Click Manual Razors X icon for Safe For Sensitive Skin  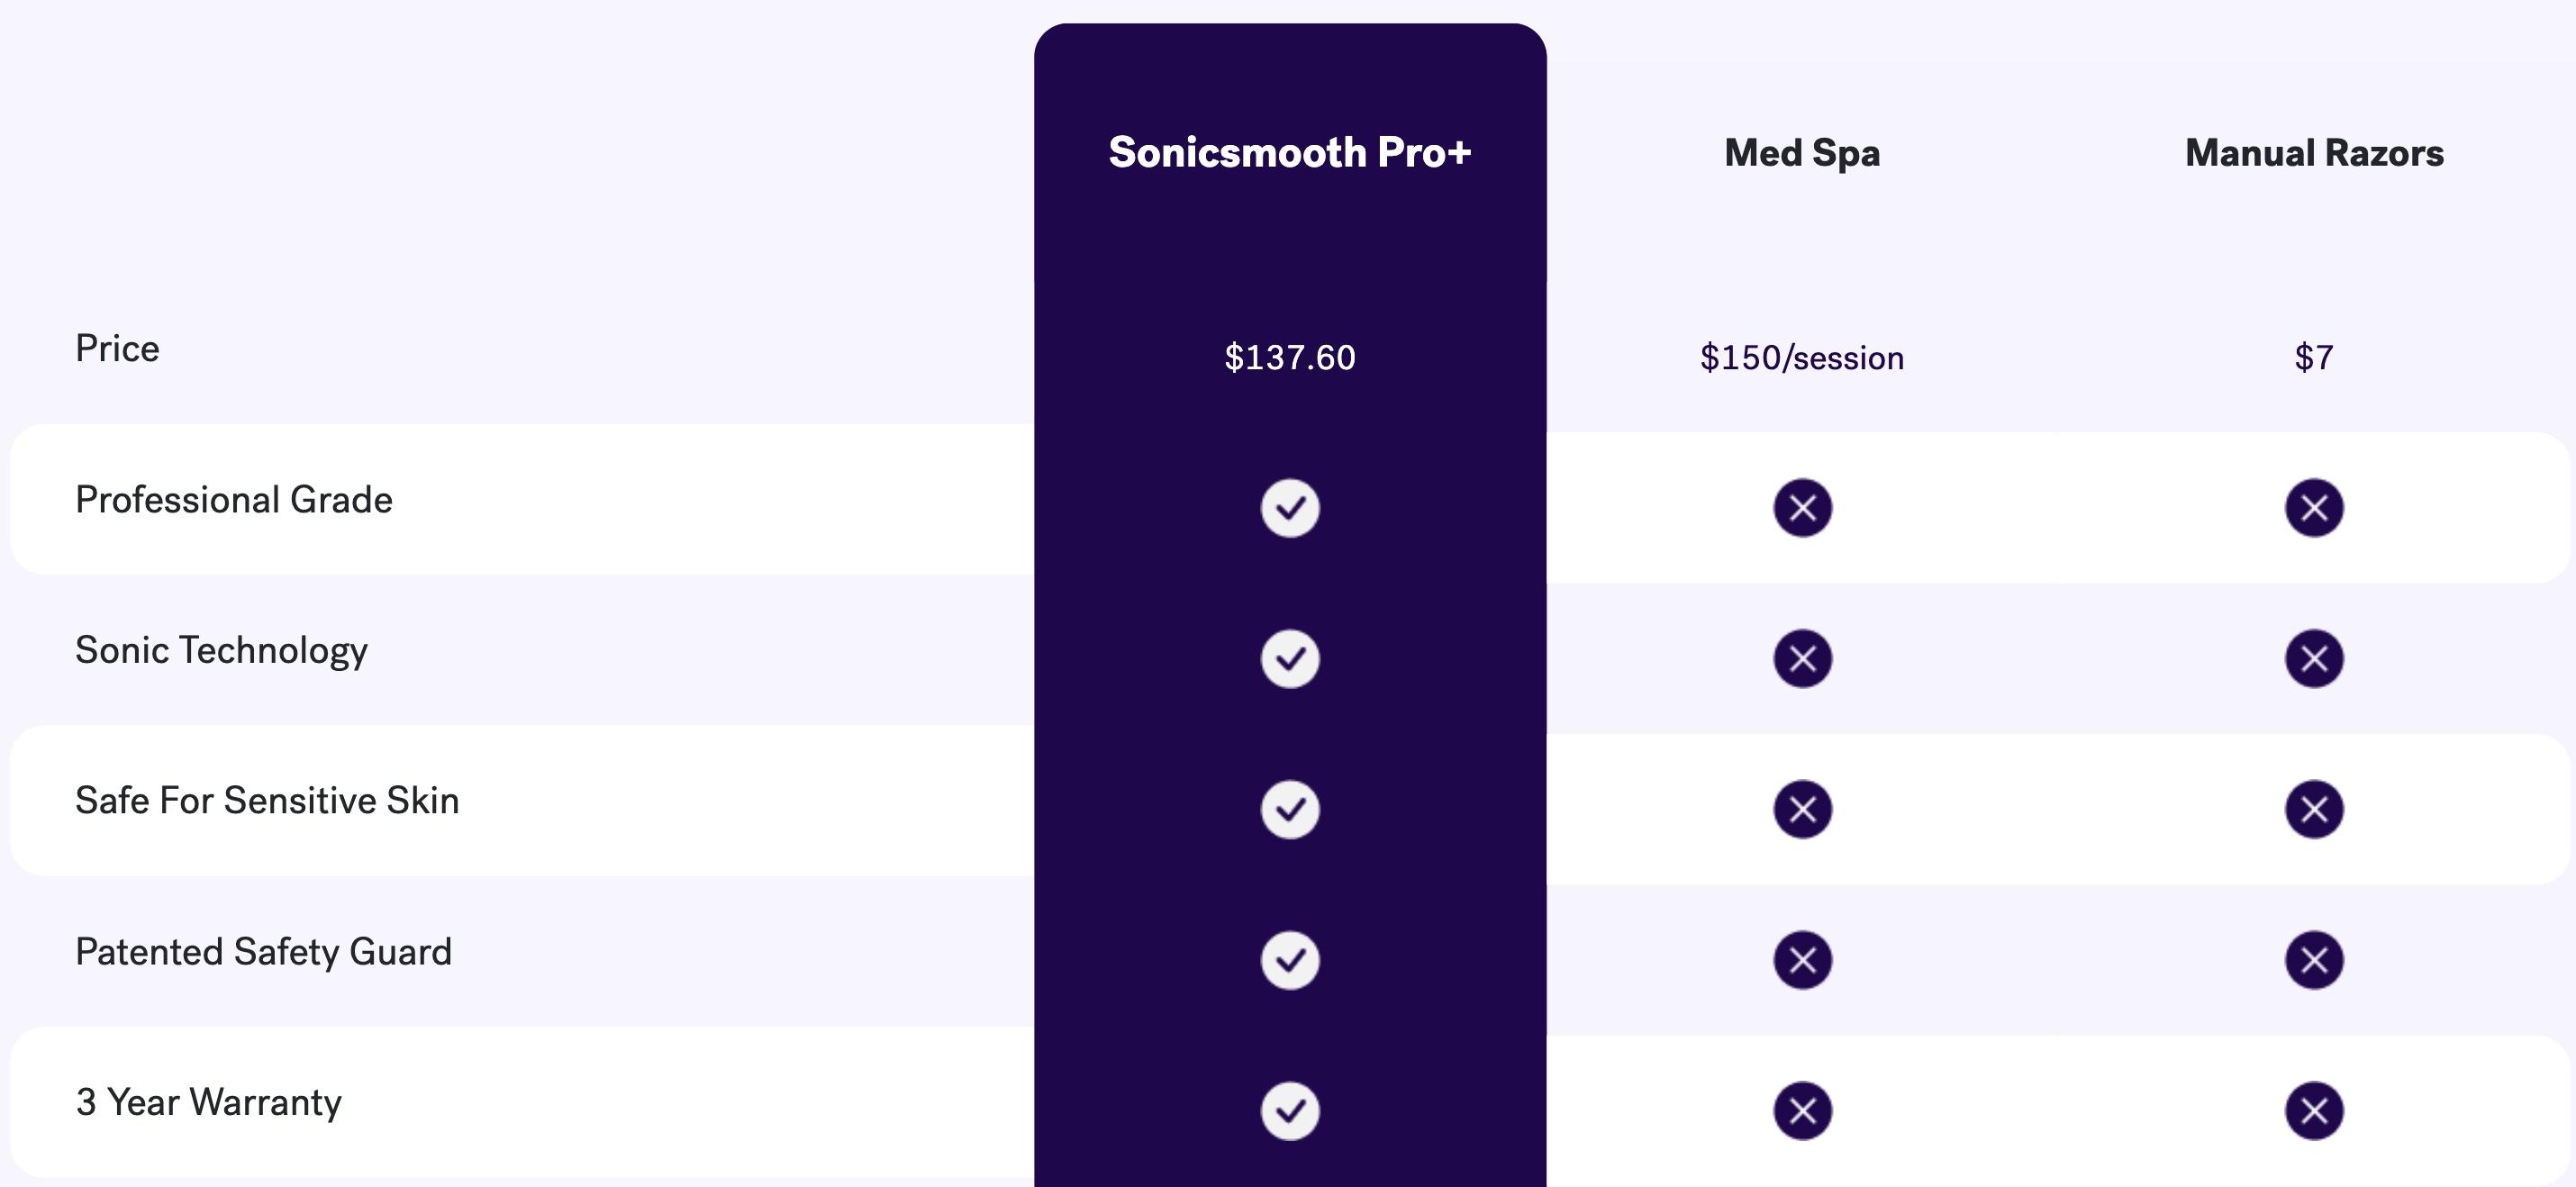coord(2314,809)
